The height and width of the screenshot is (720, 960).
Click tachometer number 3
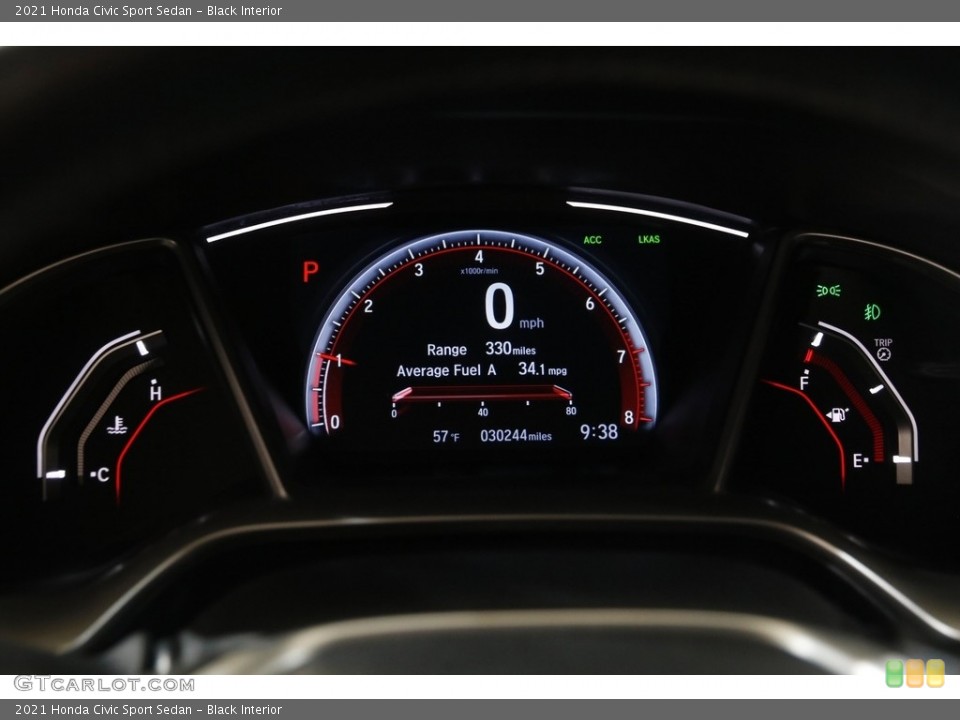click(419, 270)
